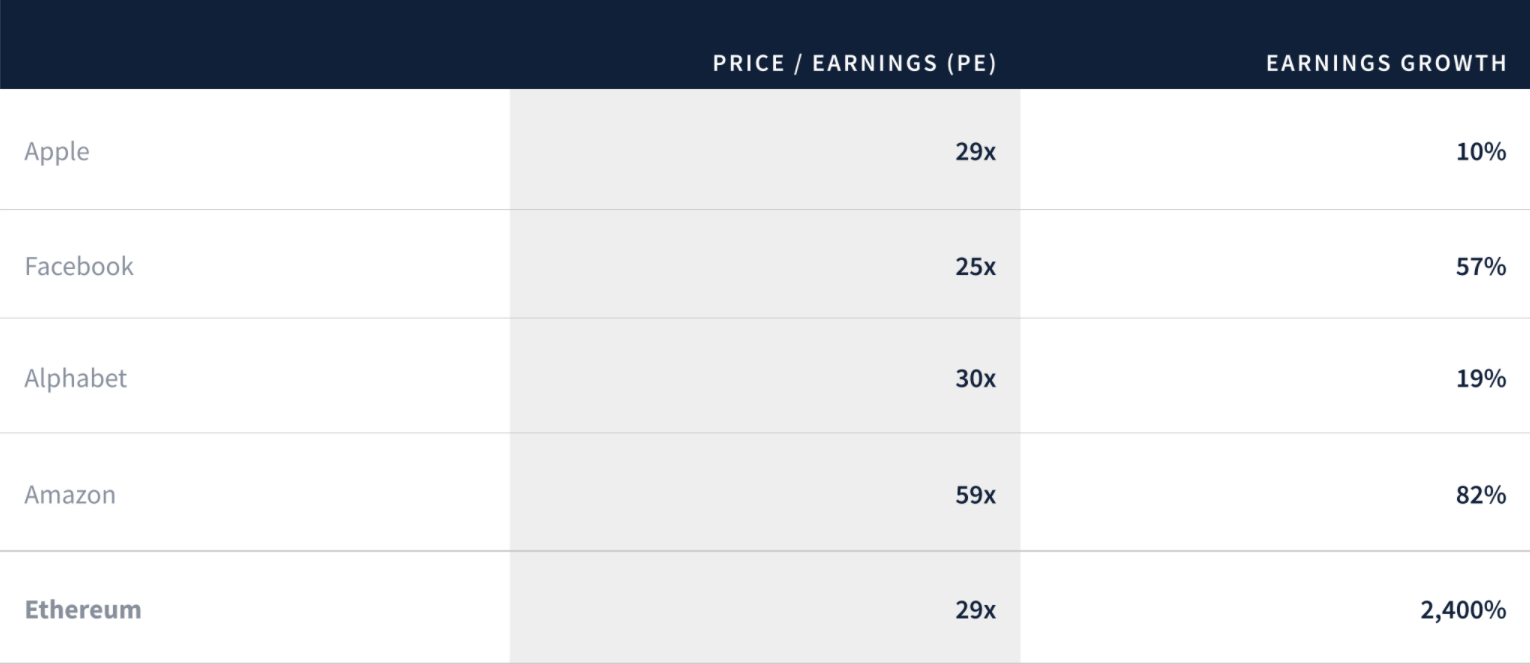Viewport: 1530px width, 664px height.
Task: Select the Apple row label
Action: pos(57,152)
